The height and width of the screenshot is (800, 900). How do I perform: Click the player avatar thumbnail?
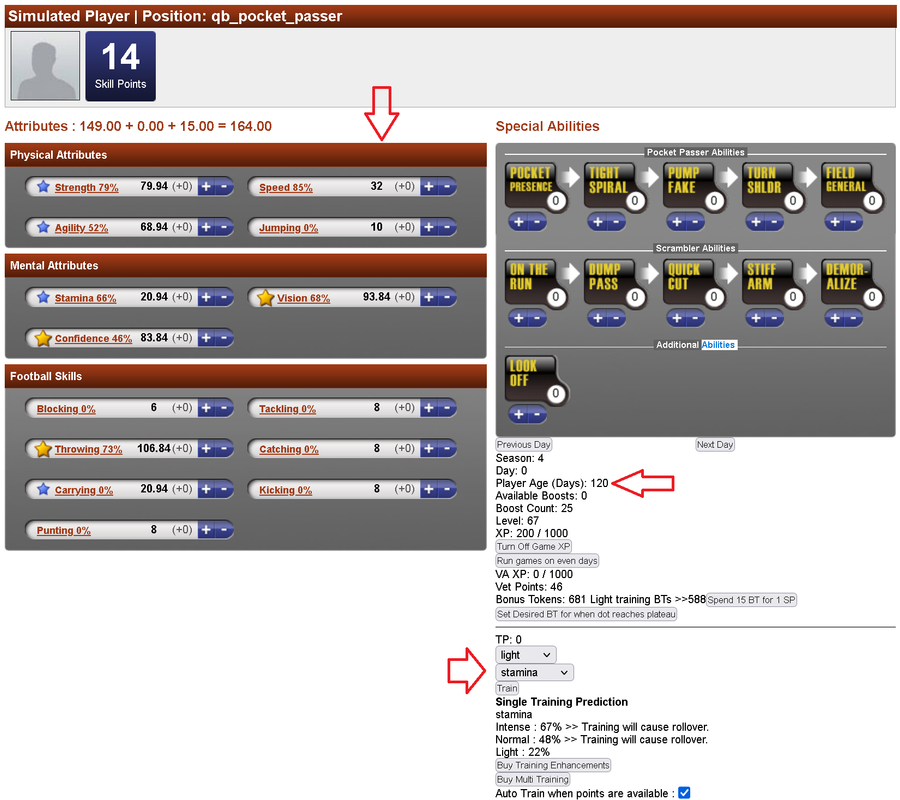(45, 66)
